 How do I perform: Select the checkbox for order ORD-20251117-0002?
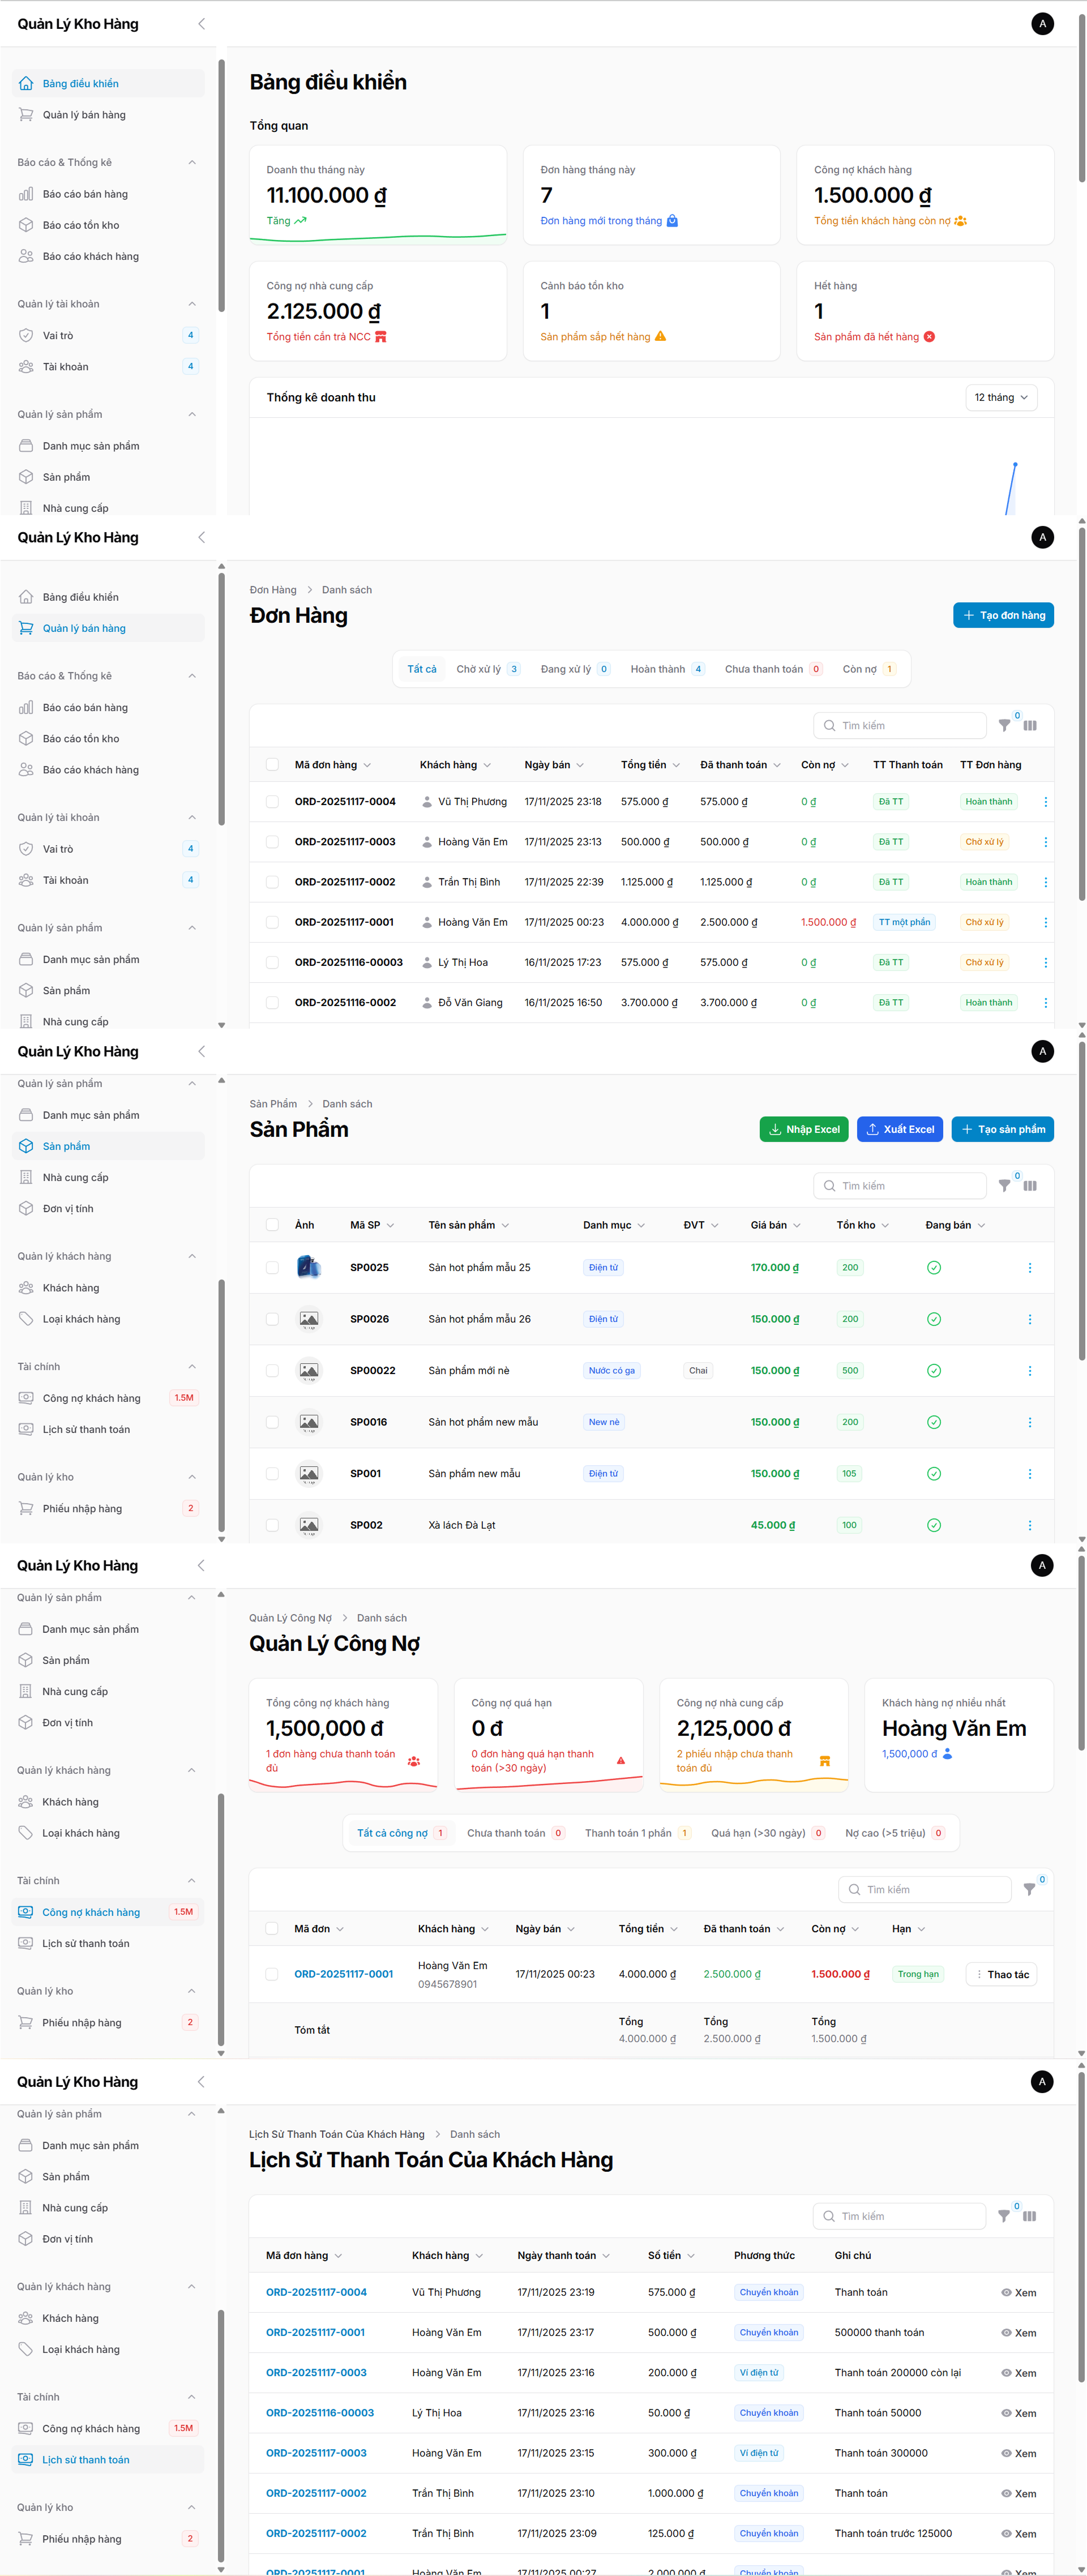[x=272, y=882]
